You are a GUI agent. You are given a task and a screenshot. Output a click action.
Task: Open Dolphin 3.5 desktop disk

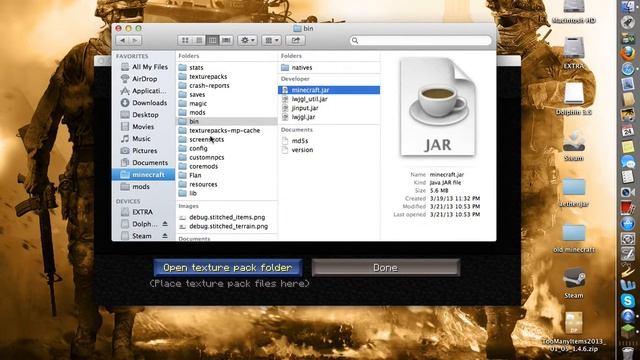(x=573, y=98)
